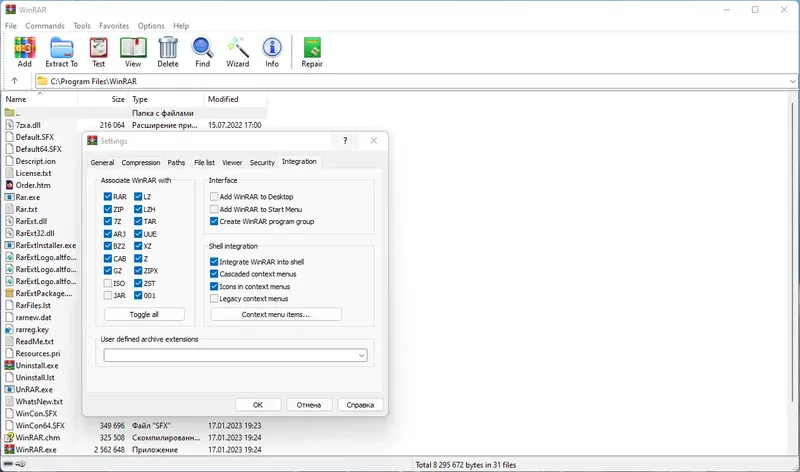Click the Отмена cancel button
800x472 pixels.
(309, 405)
